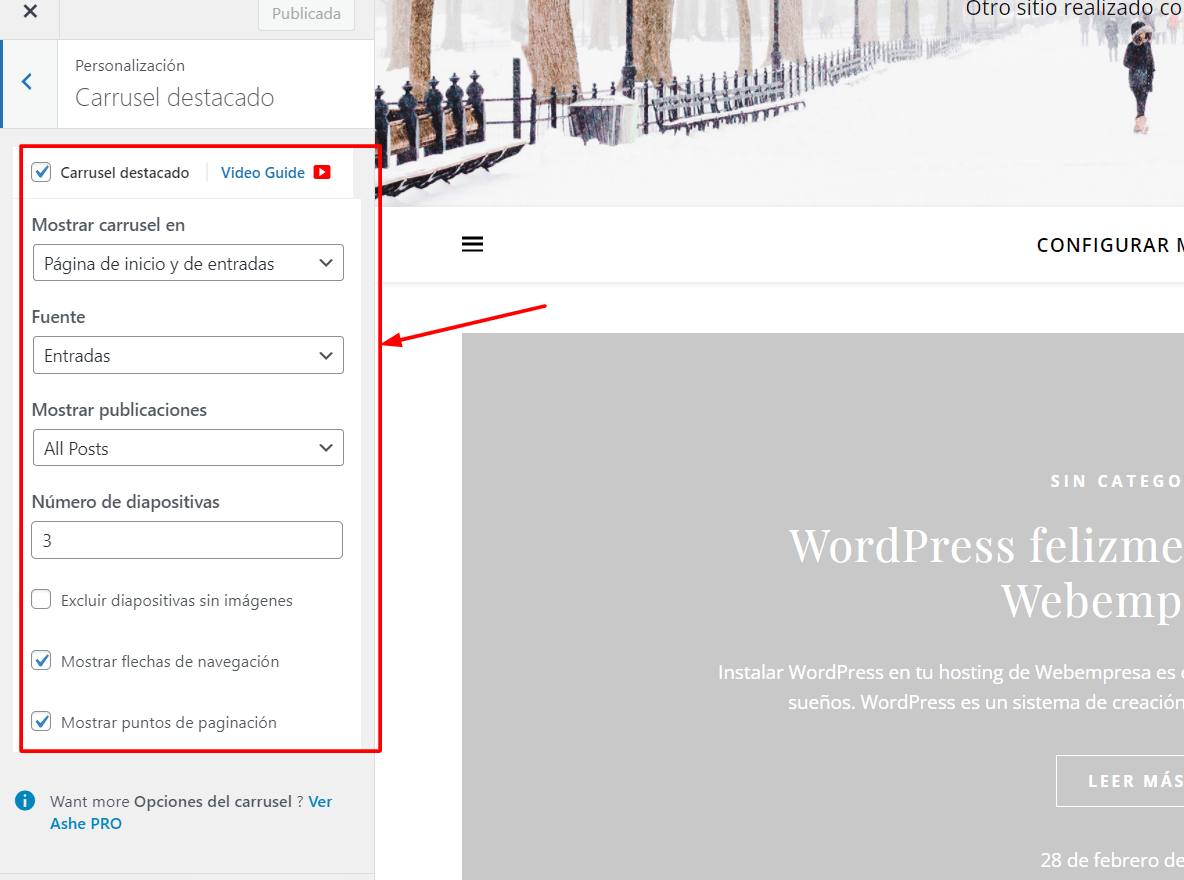The width and height of the screenshot is (1184, 880).
Task: Open the Mostrar publicaciones dropdown
Action: point(188,448)
